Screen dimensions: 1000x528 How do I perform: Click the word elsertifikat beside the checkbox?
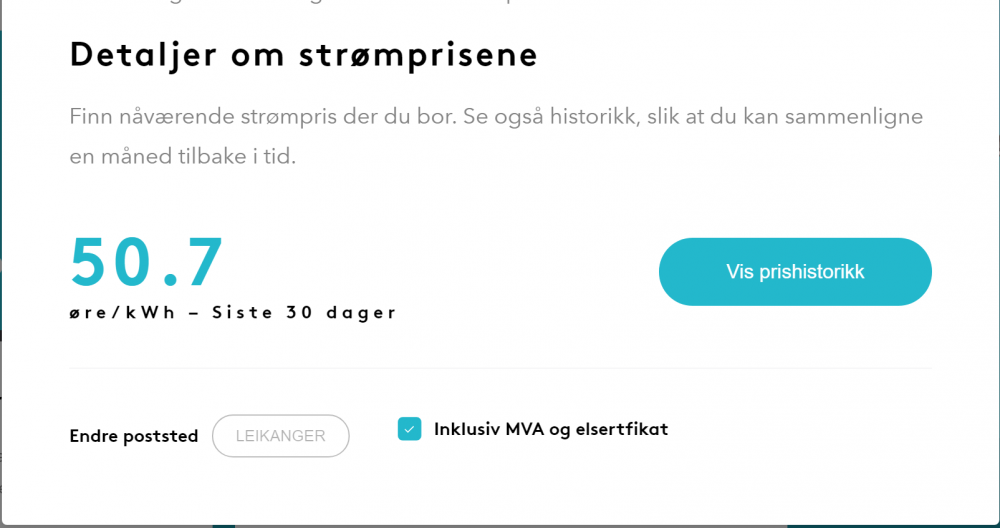[x=620, y=430]
